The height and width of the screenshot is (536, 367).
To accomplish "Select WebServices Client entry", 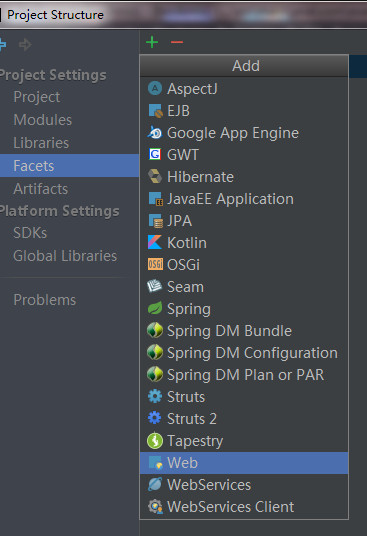I will [244, 507].
